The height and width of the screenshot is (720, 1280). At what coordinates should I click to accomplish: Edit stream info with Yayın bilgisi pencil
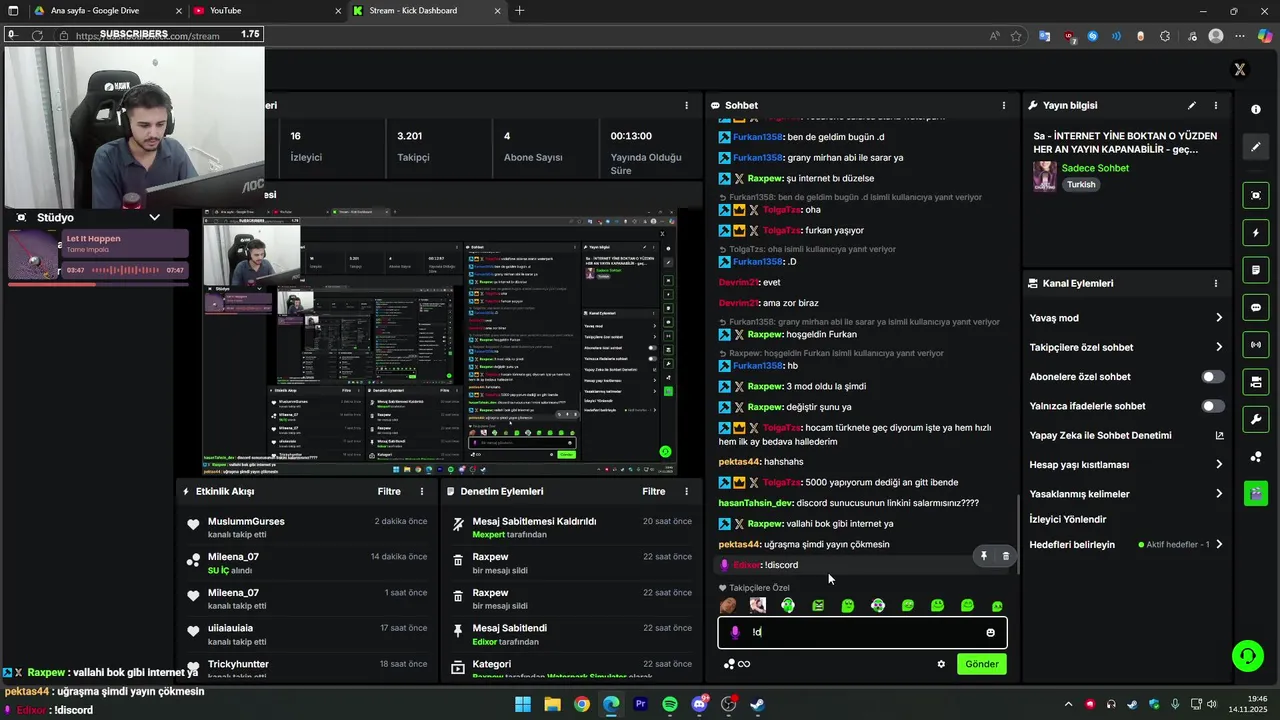click(1191, 105)
